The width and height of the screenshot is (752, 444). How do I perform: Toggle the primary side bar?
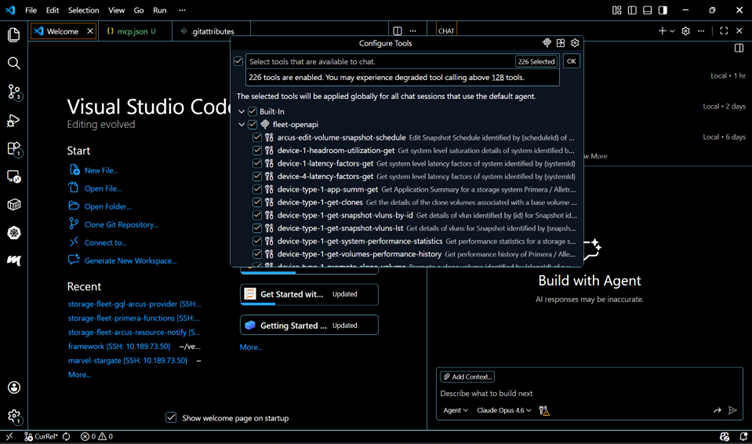632,10
